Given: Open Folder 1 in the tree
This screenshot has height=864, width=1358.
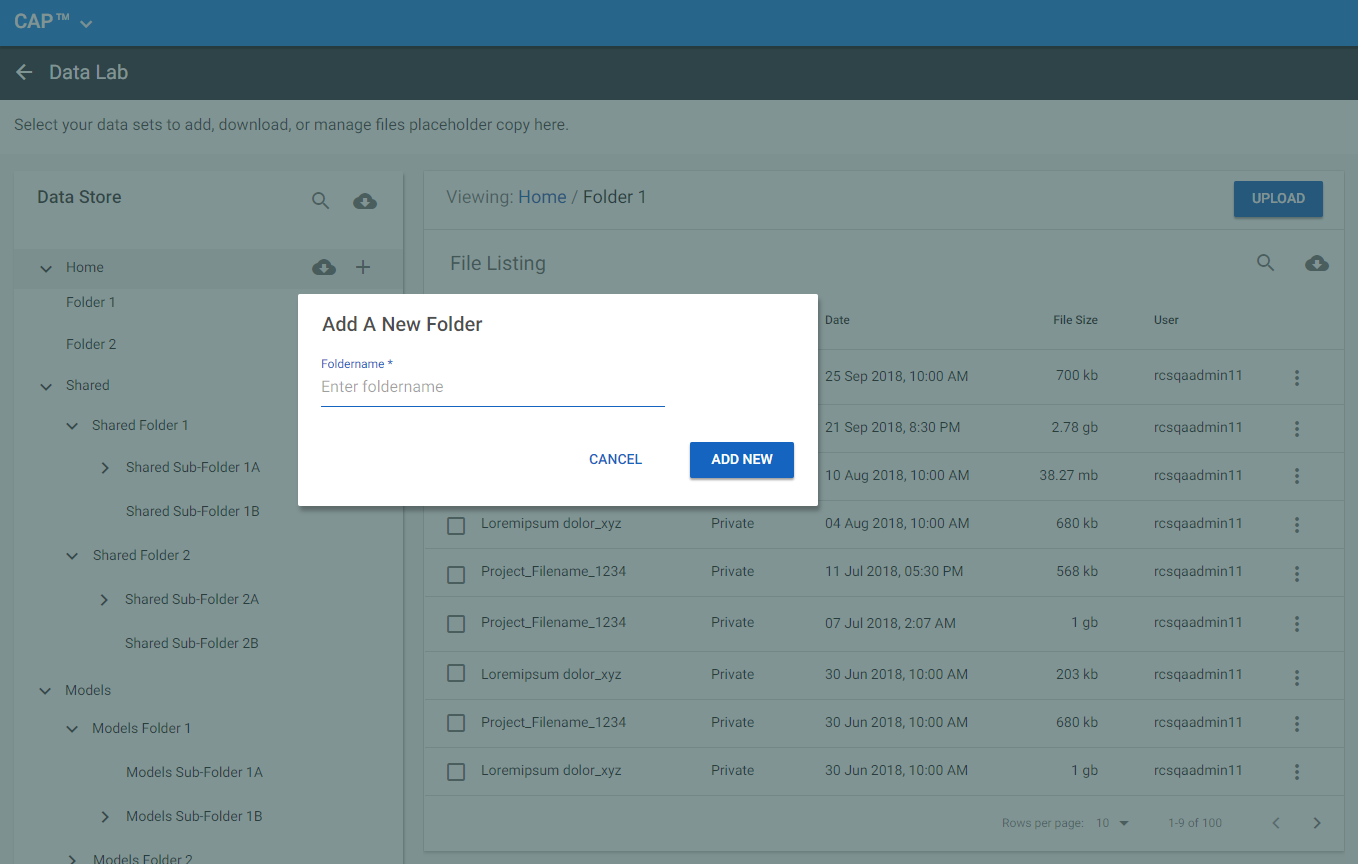Looking at the screenshot, I should click(x=91, y=302).
